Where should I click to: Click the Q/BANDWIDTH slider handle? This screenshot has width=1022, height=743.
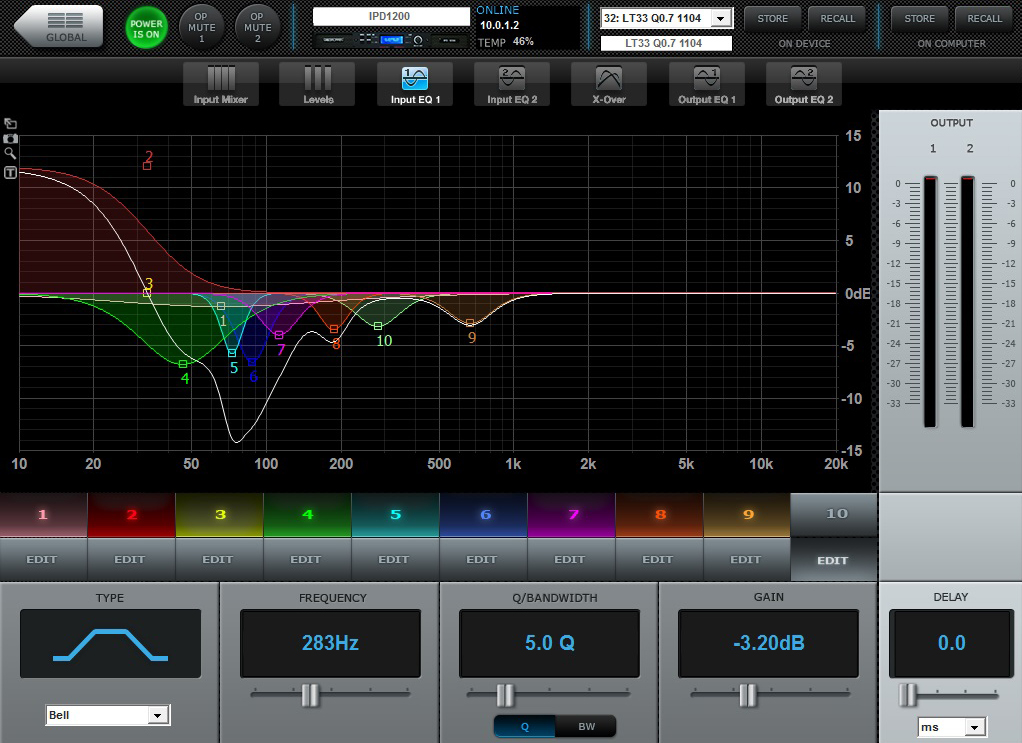504,695
